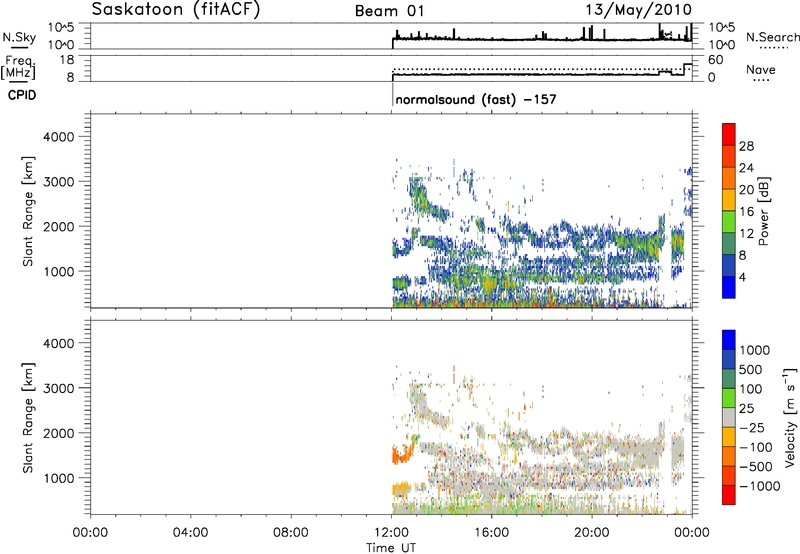
Task: Click the 'N.Sky' legend label
Action: [x=19, y=37]
